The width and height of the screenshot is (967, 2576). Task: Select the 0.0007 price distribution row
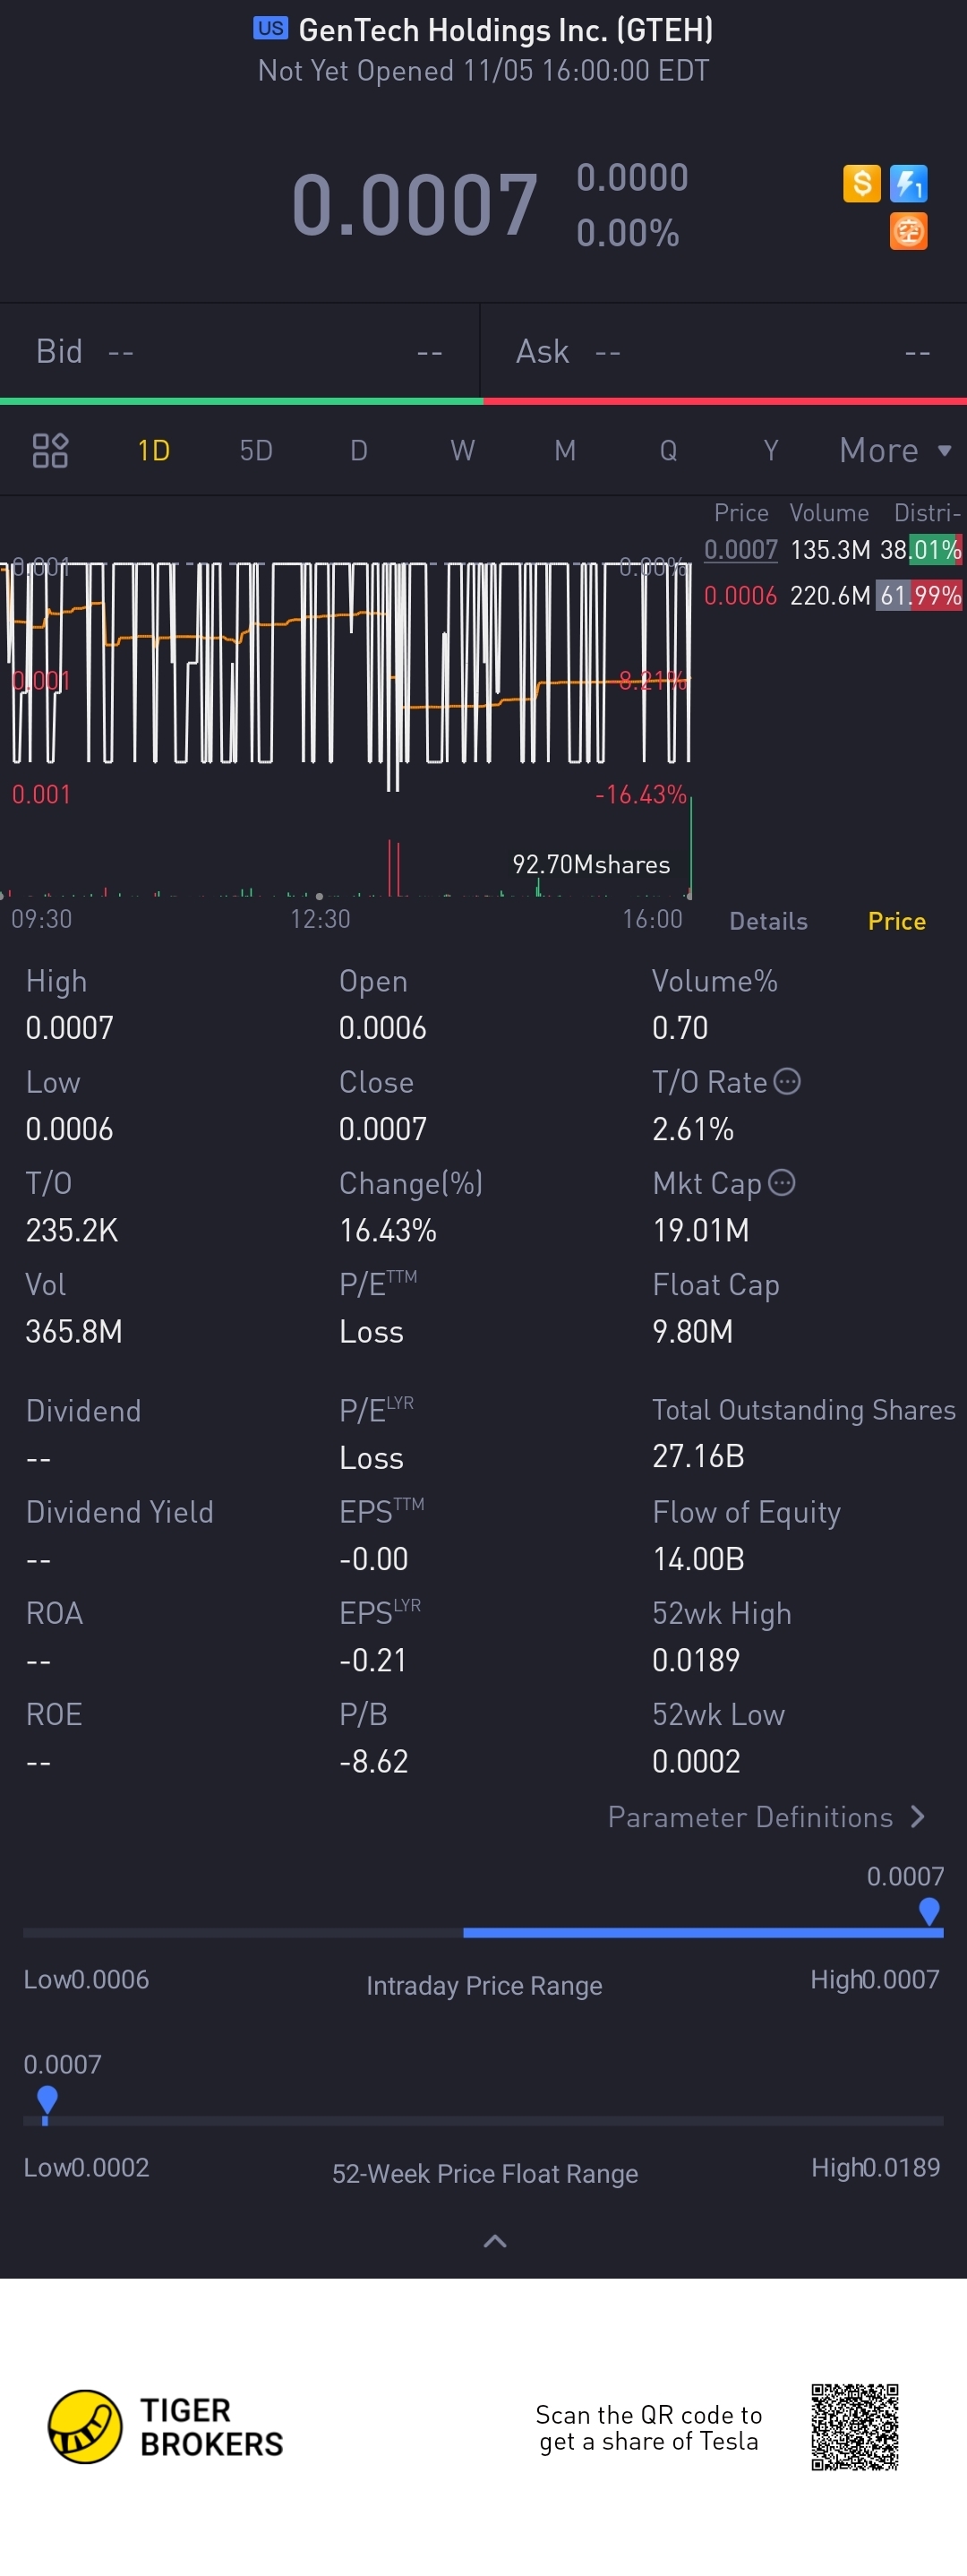click(832, 550)
